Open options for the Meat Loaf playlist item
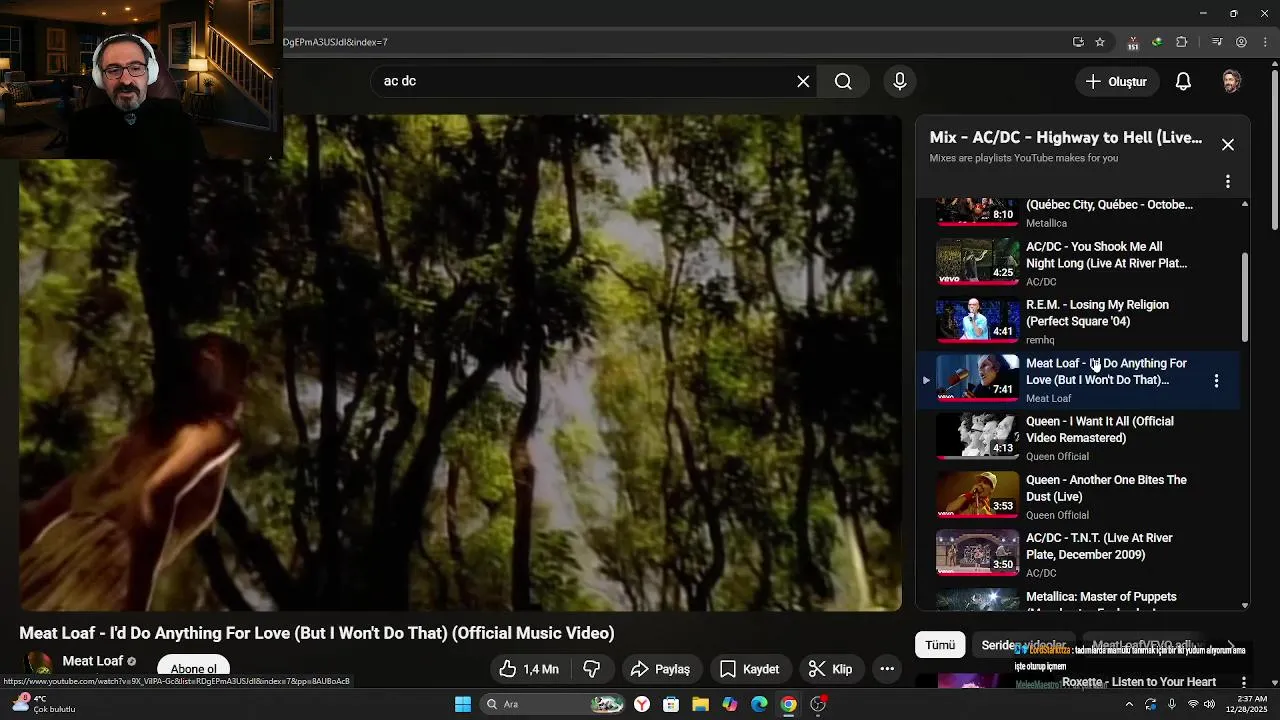This screenshot has height=720, width=1280. click(1216, 381)
